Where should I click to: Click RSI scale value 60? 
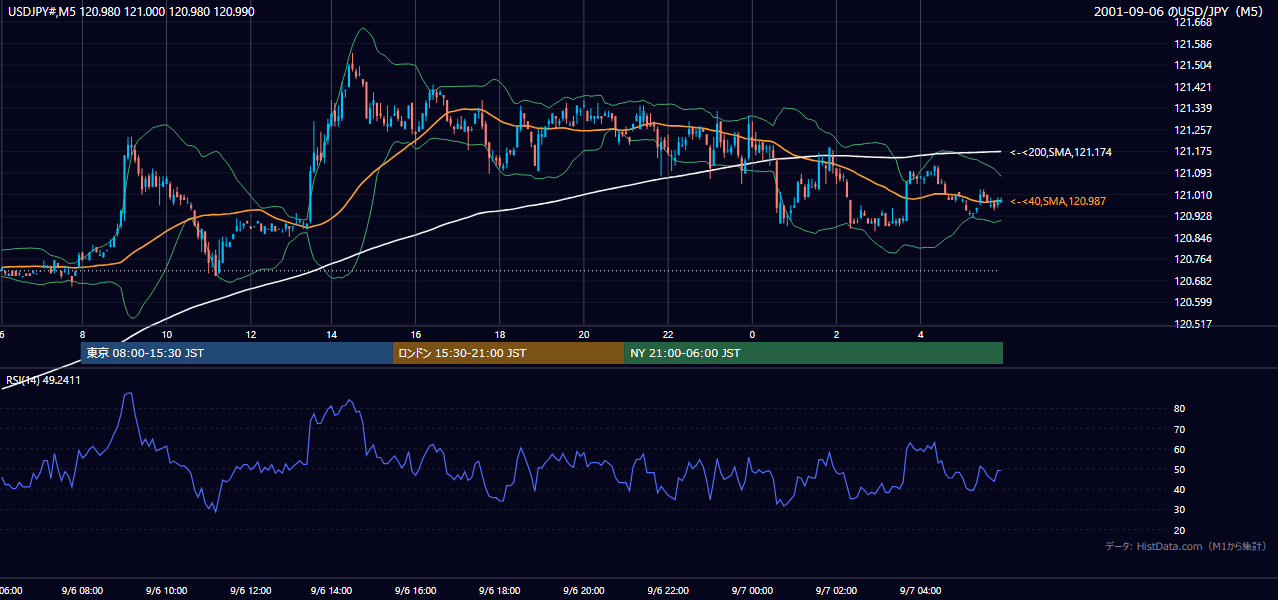[x=1180, y=449]
